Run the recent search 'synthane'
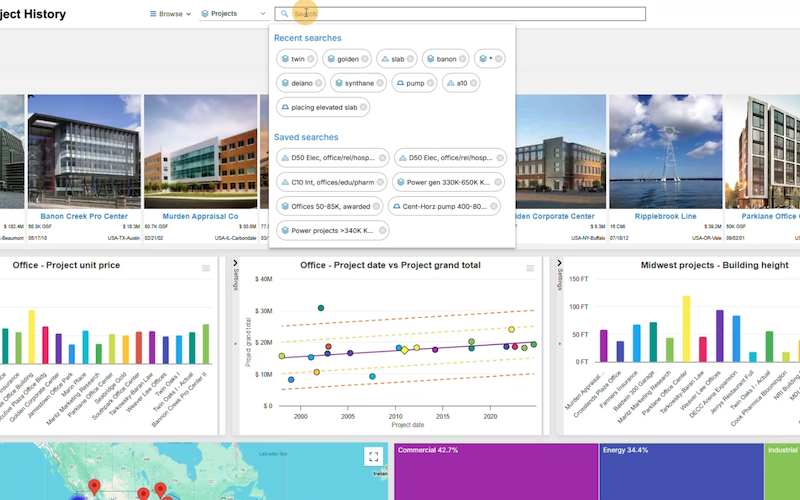800x500 pixels. tap(359, 83)
